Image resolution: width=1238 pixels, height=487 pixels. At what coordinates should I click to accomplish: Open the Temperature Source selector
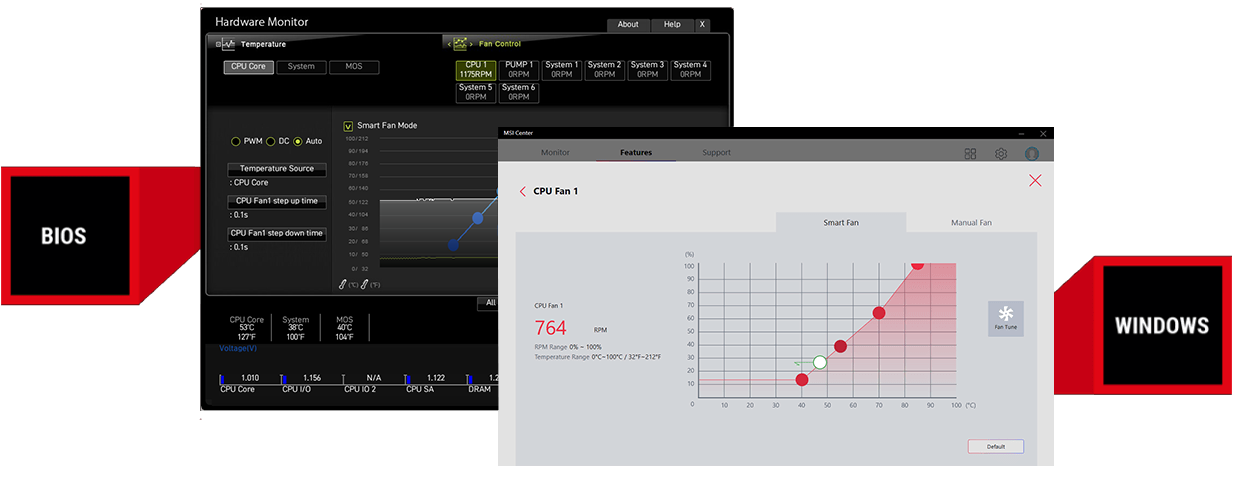coord(276,169)
